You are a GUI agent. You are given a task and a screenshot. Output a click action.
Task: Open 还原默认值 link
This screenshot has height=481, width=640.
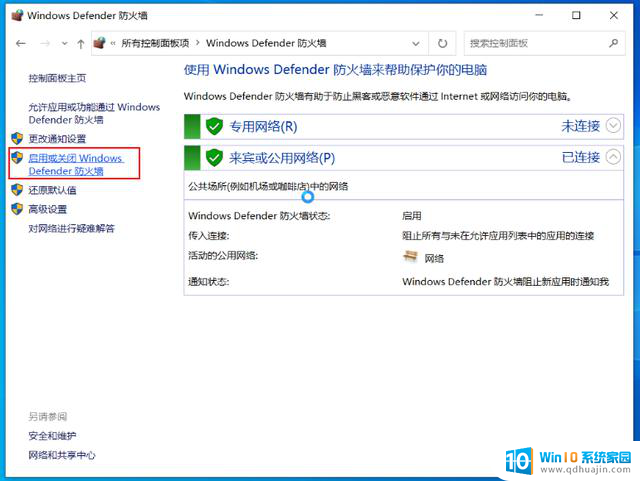coord(52,190)
